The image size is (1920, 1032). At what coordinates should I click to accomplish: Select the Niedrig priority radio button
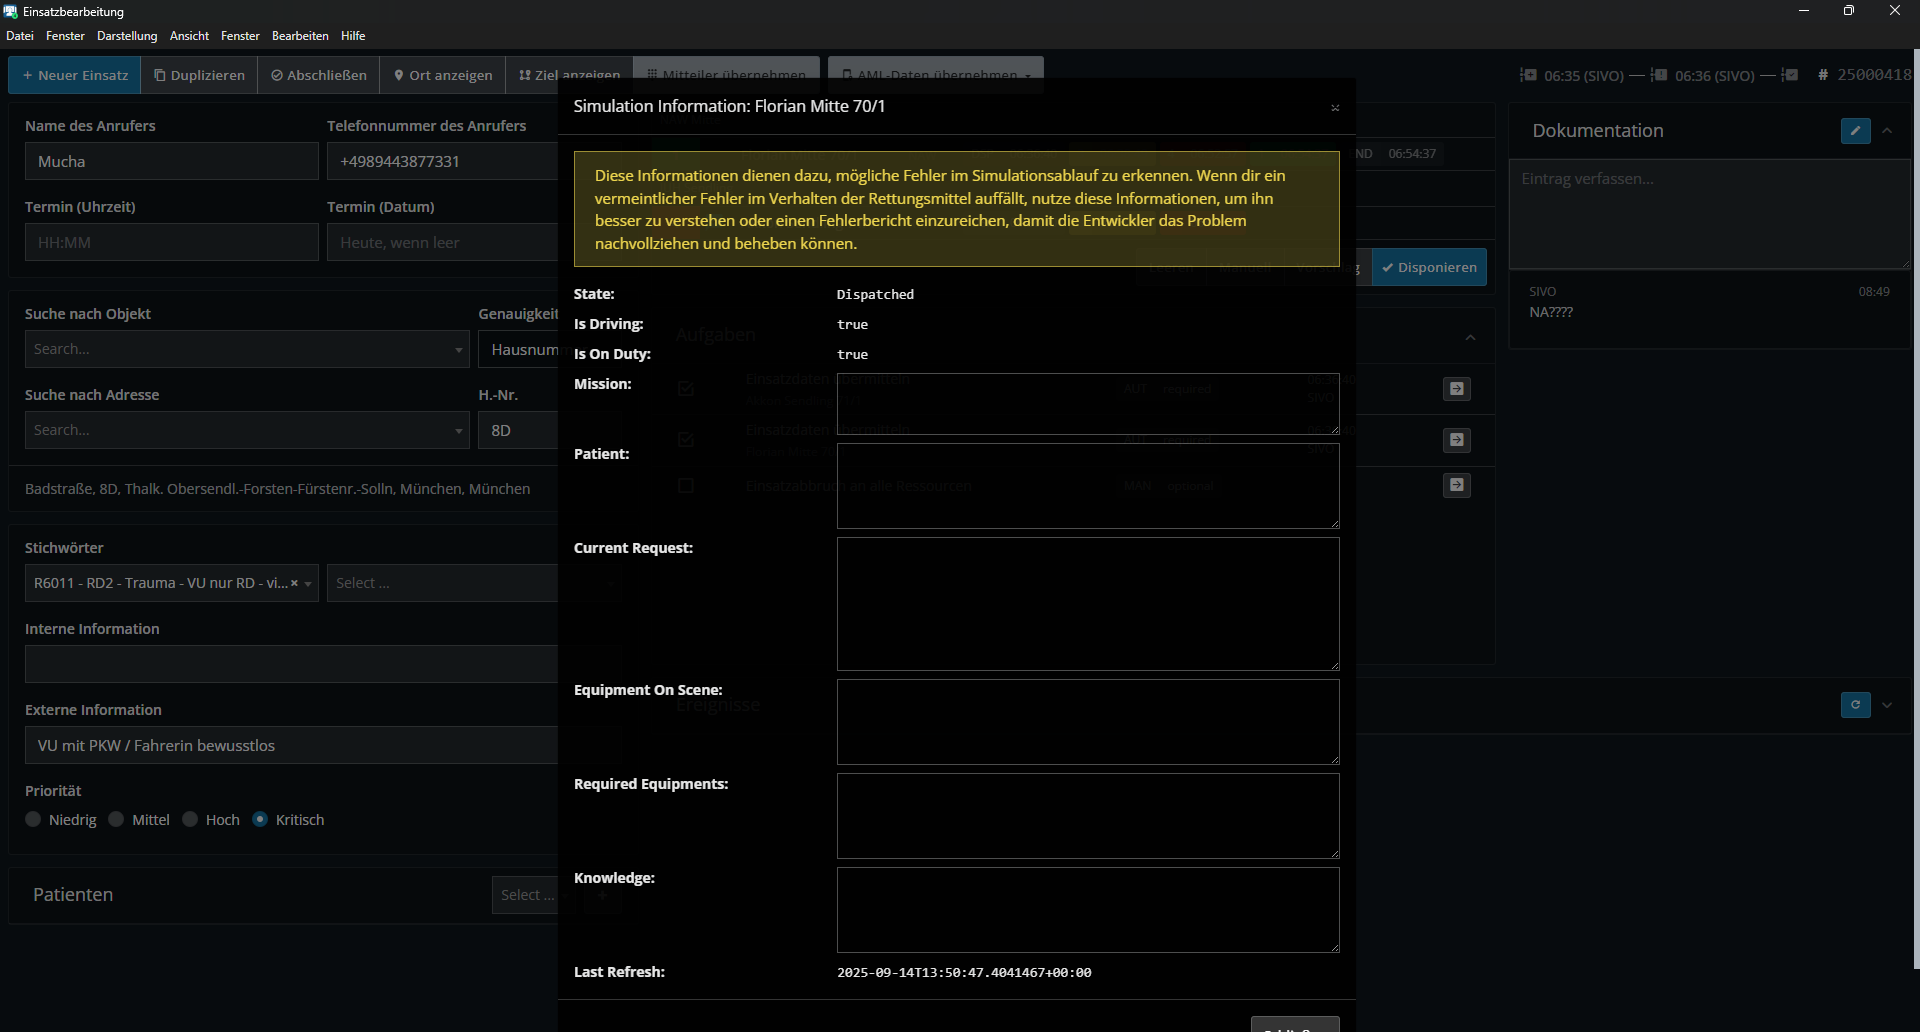[34, 820]
